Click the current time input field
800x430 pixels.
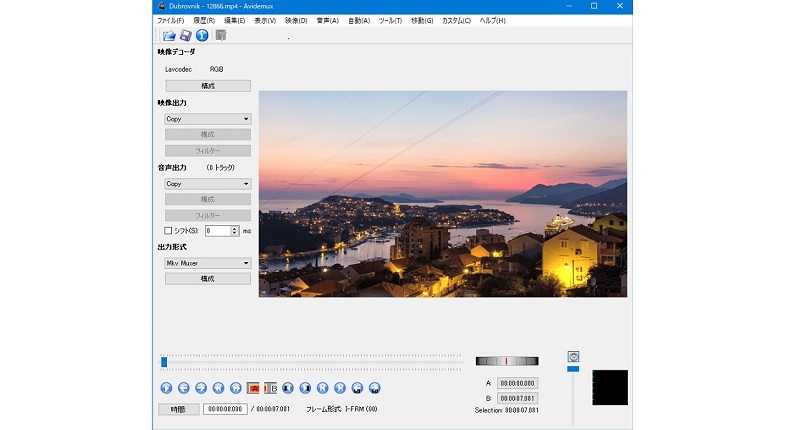225,409
